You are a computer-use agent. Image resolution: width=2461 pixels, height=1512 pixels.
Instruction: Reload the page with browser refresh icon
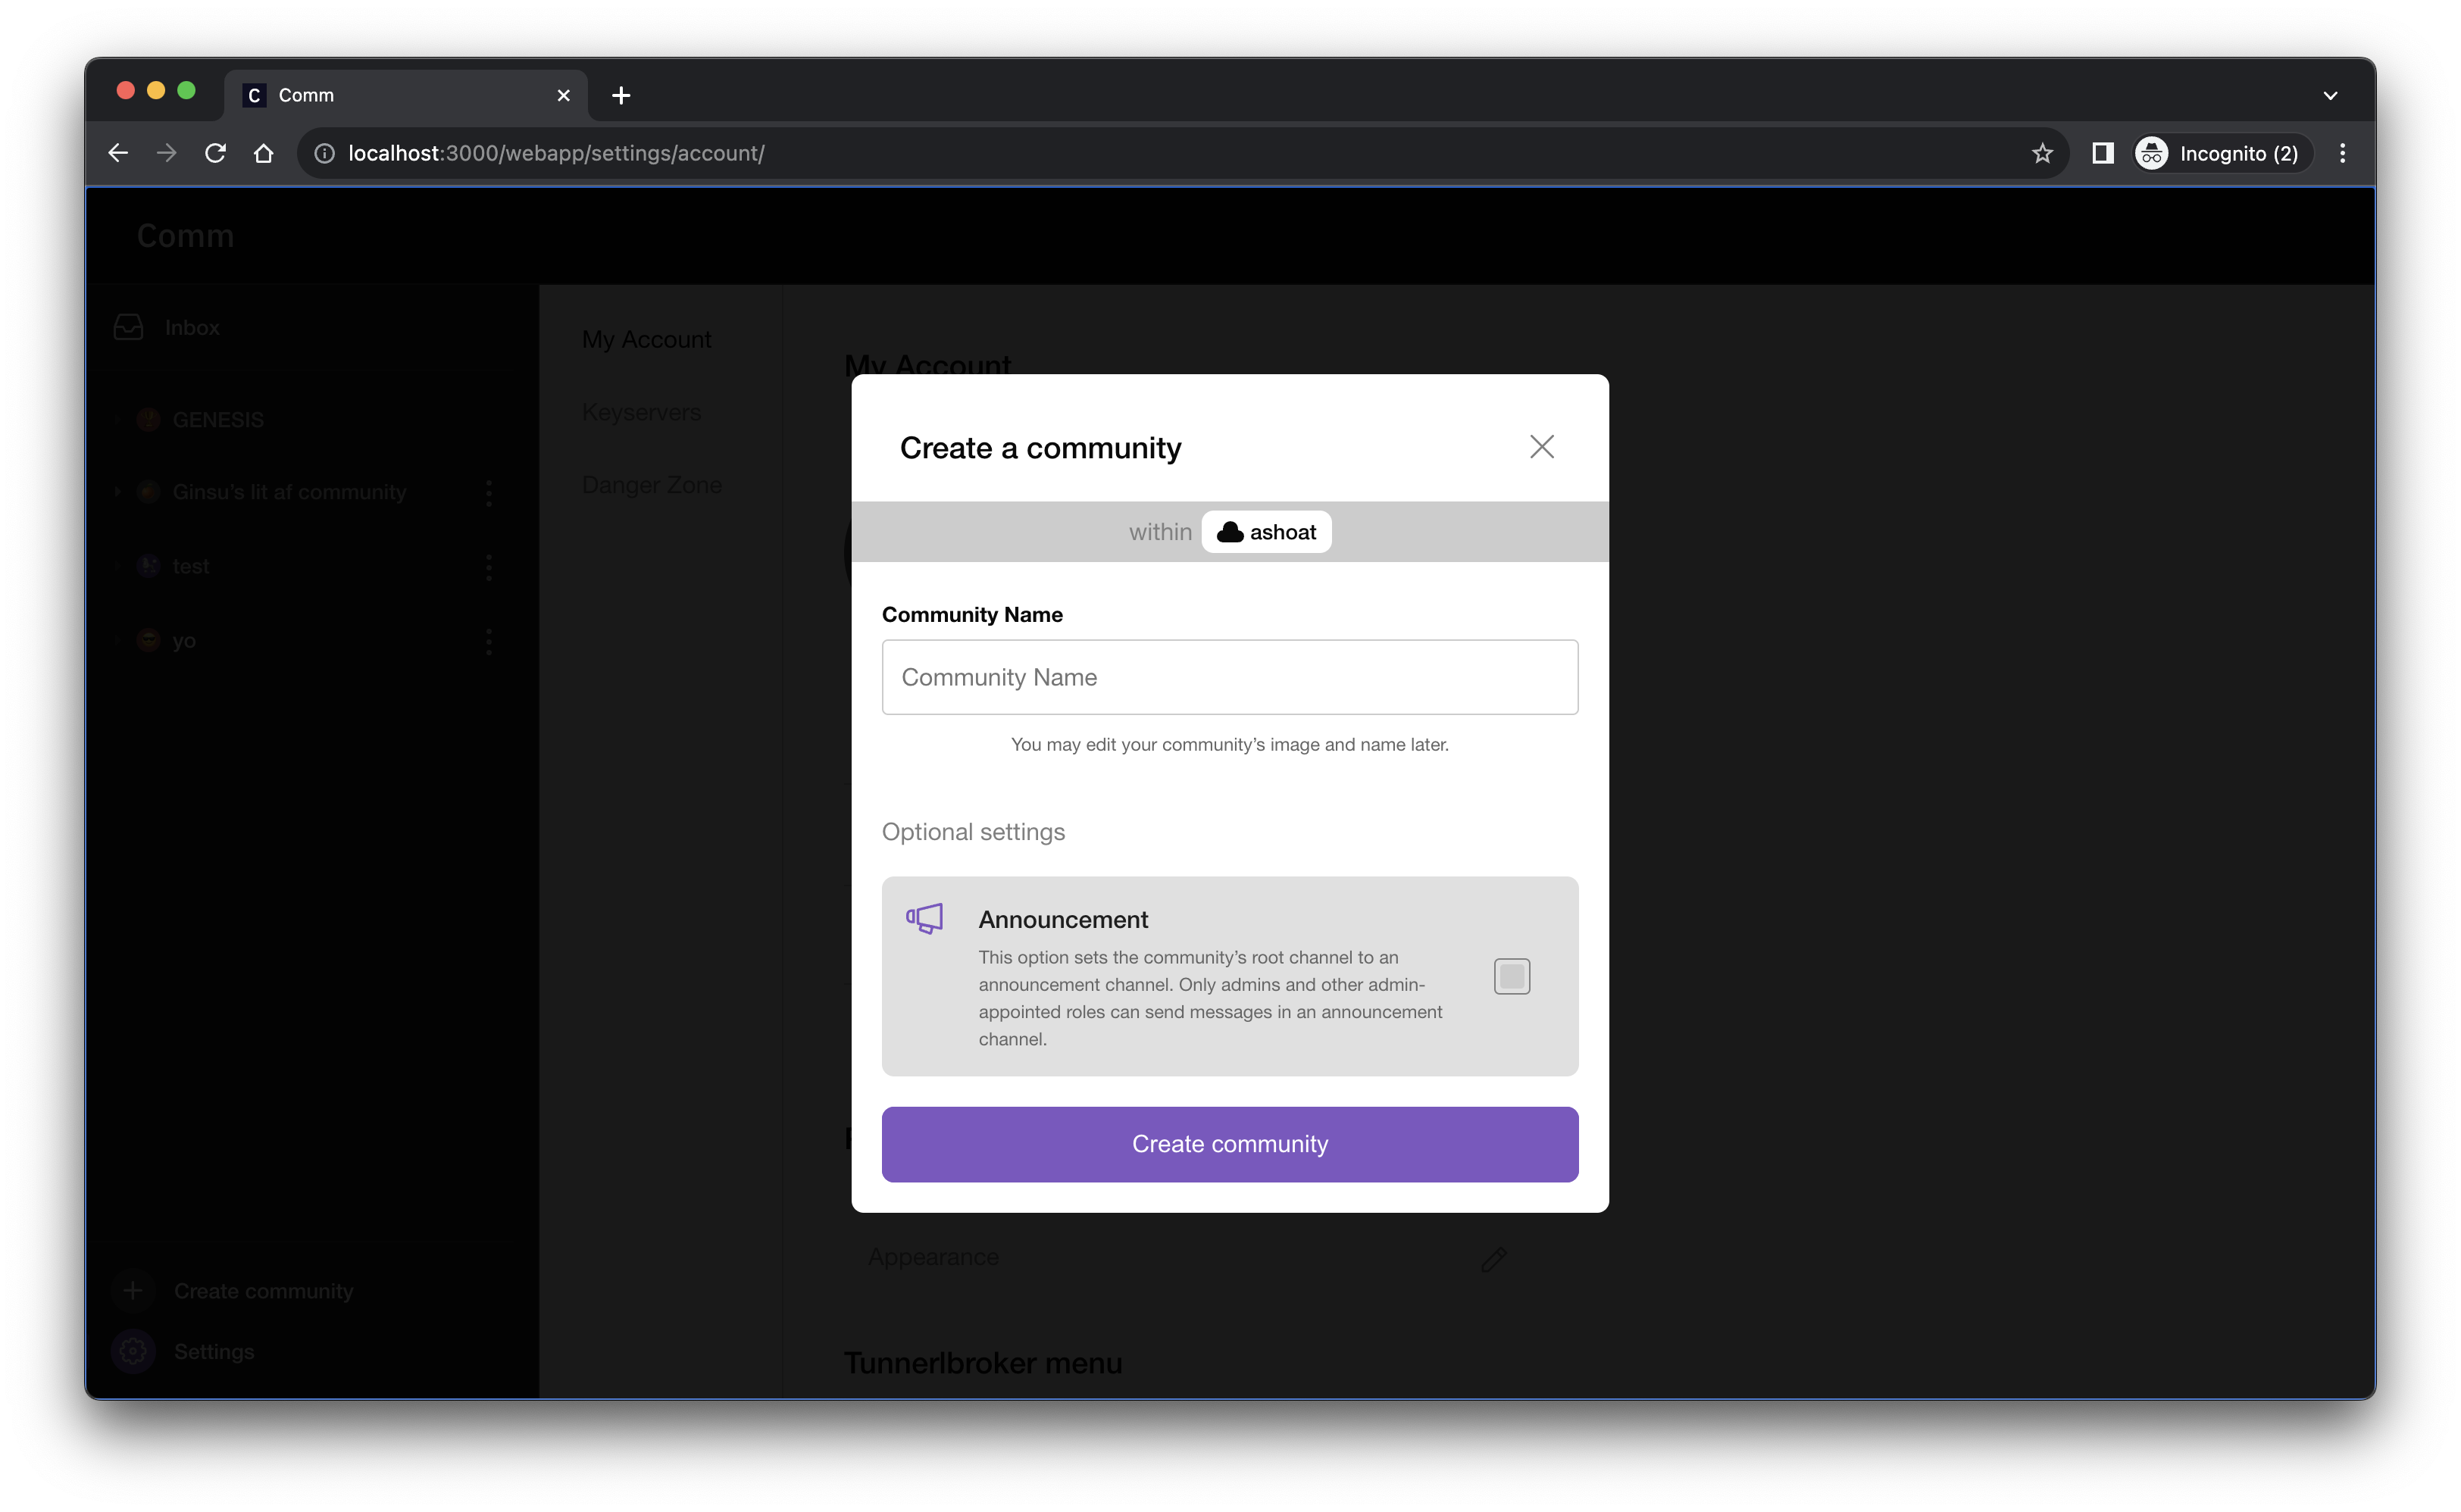pos(215,153)
